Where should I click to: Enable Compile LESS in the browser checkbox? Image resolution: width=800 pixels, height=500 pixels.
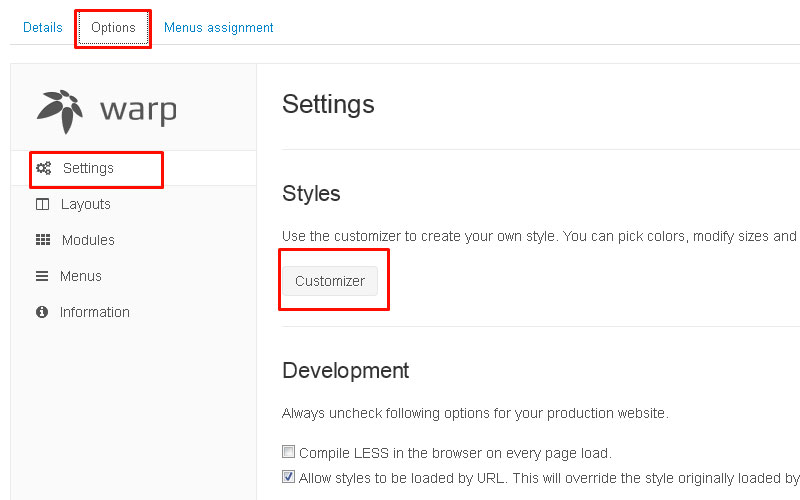289,452
